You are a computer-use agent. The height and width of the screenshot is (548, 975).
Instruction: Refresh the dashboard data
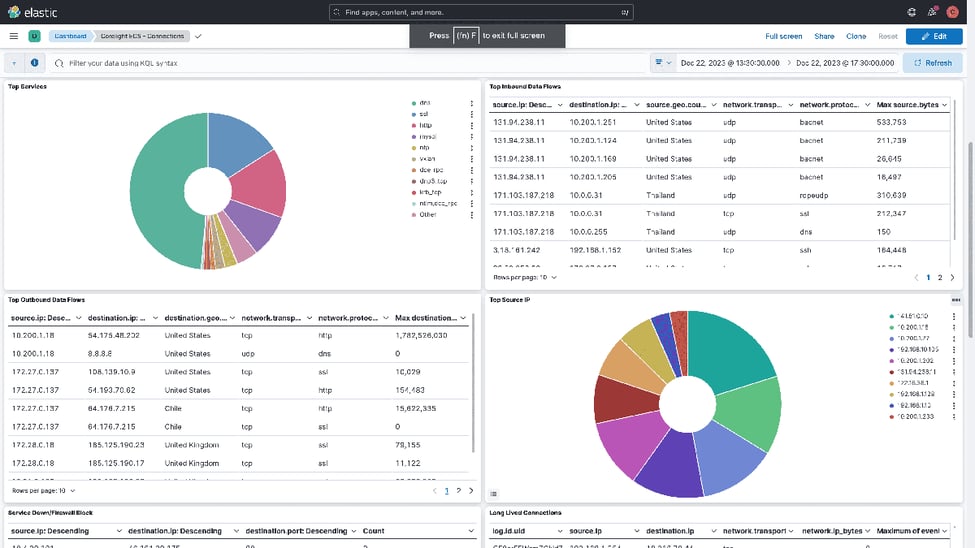pyautogui.click(x=932, y=62)
